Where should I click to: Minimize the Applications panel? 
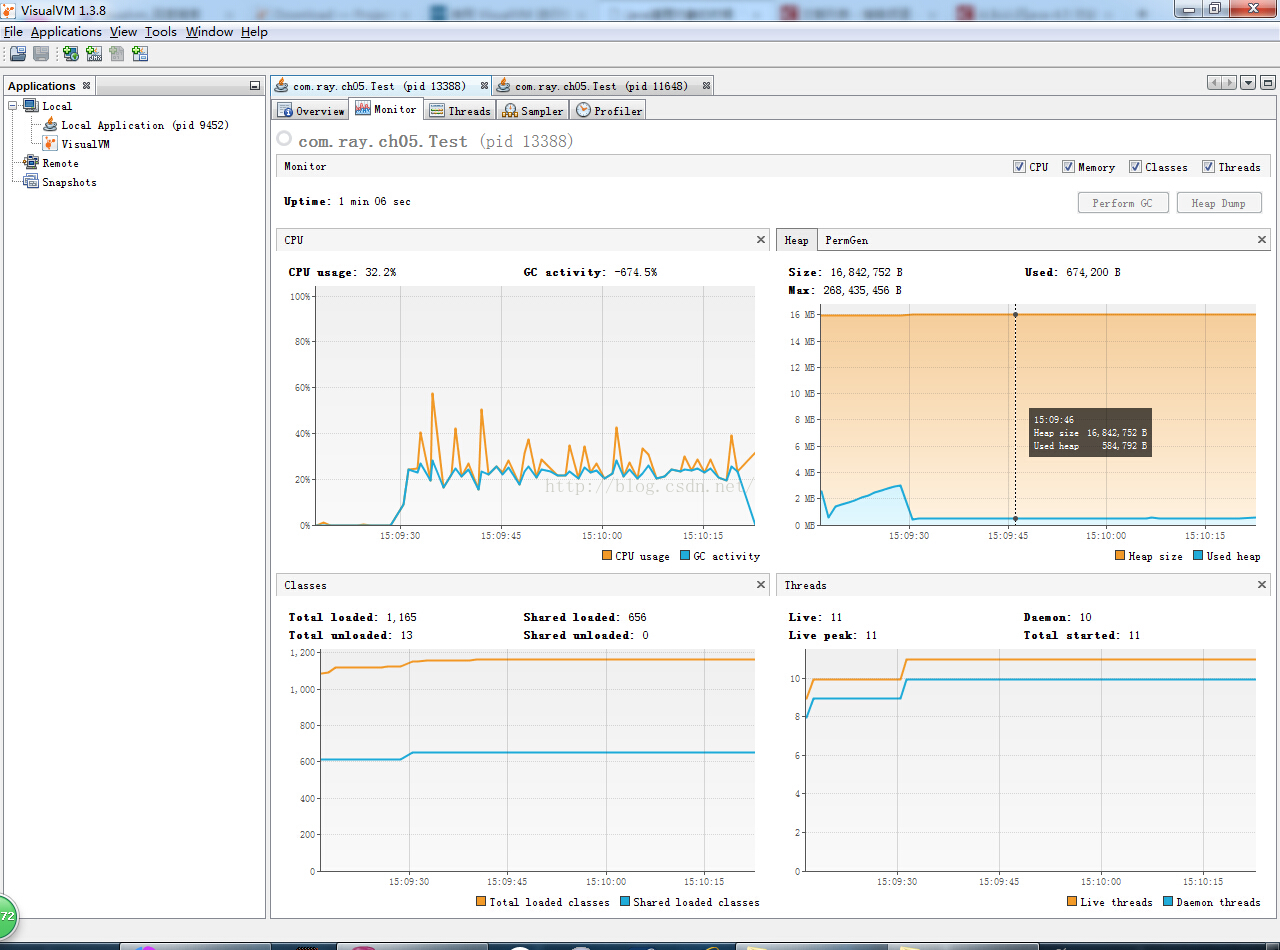pyautogui.click(x=255, y=86)
